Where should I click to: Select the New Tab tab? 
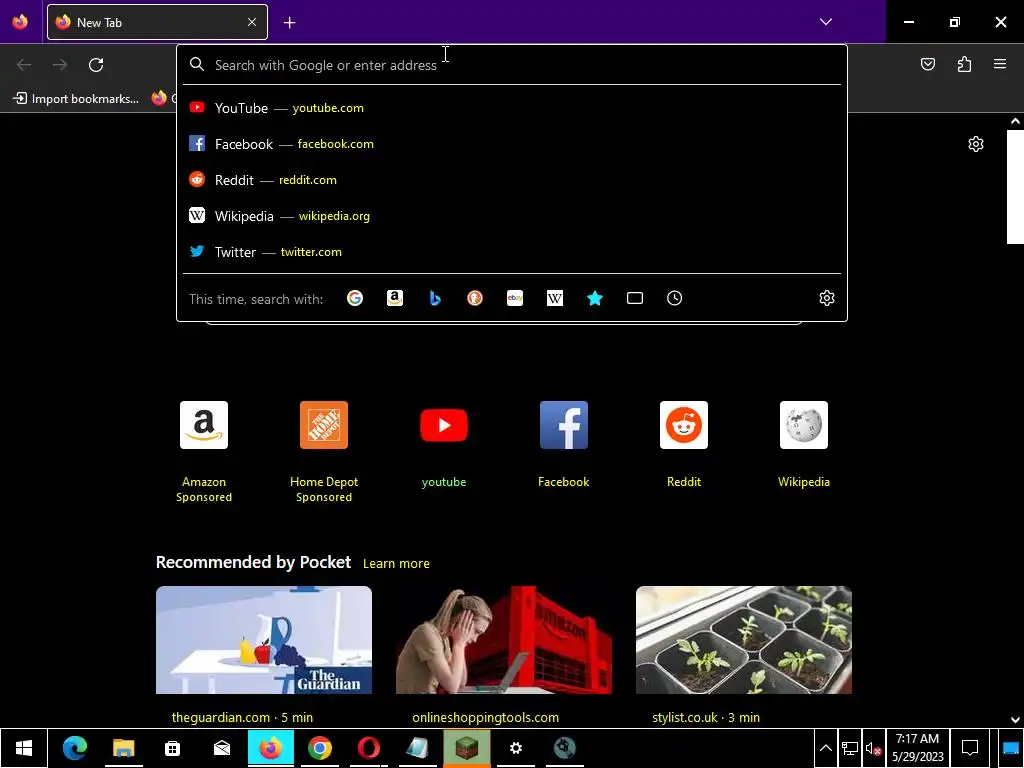pyautogui.click(x=157, y=22)
